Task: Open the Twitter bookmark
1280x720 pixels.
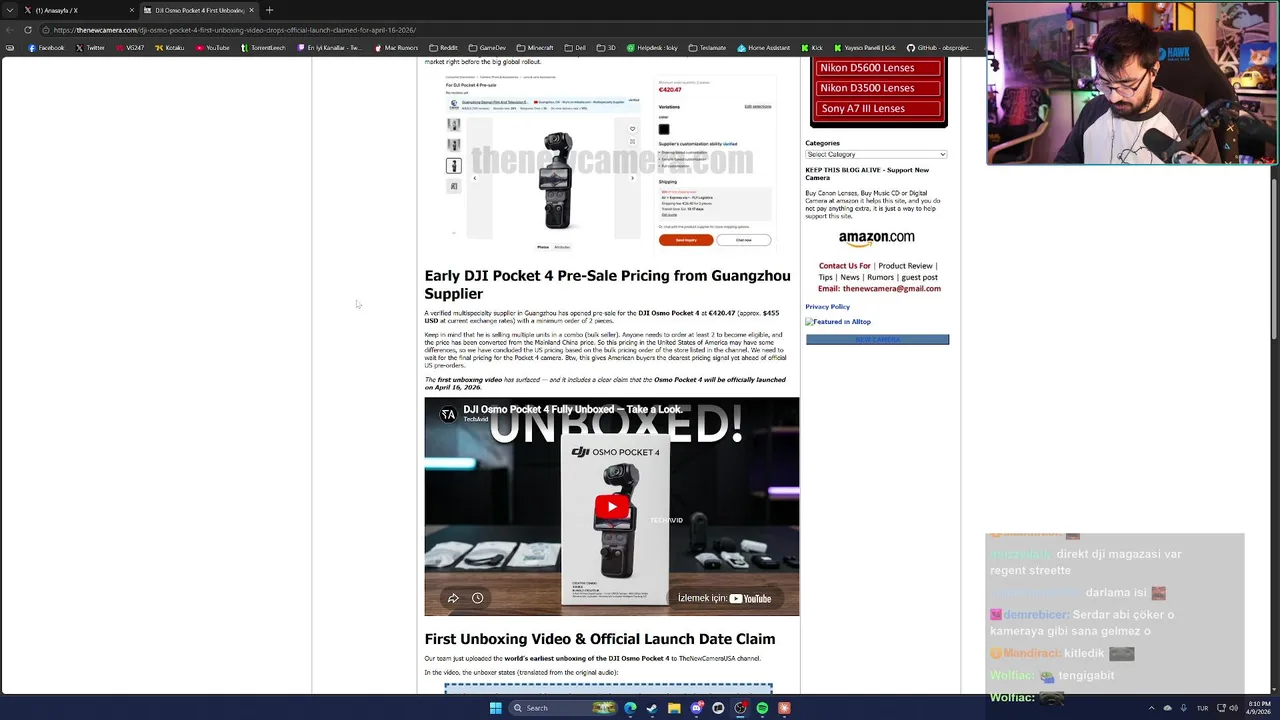Action: pos(90,48)
